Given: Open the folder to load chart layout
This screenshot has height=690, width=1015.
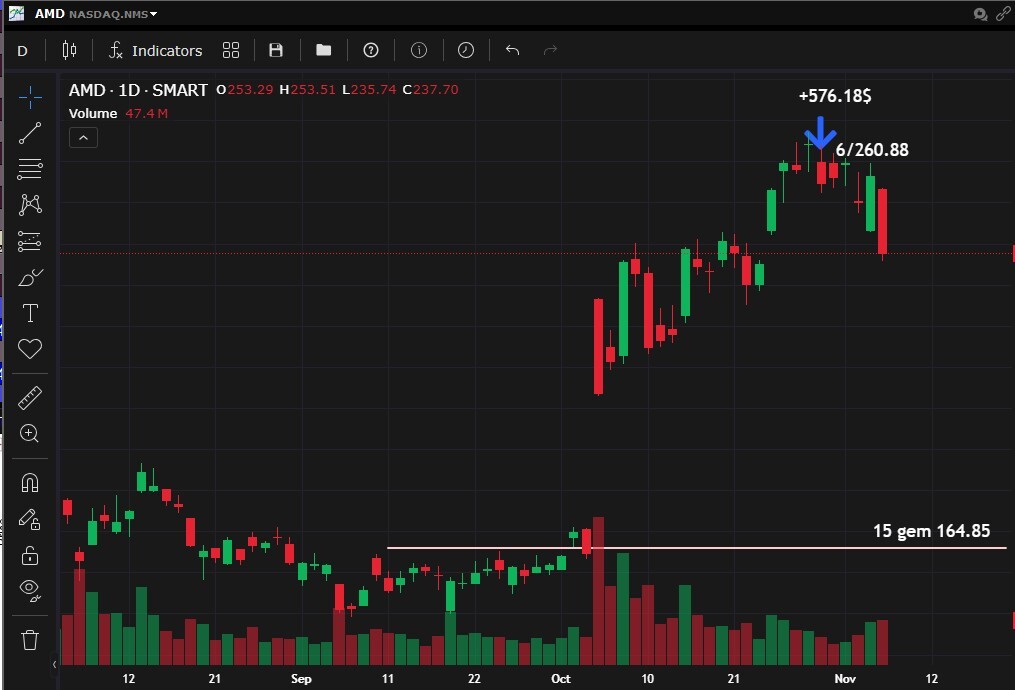Looking at the screenshot, I should (x=323, y=50).
